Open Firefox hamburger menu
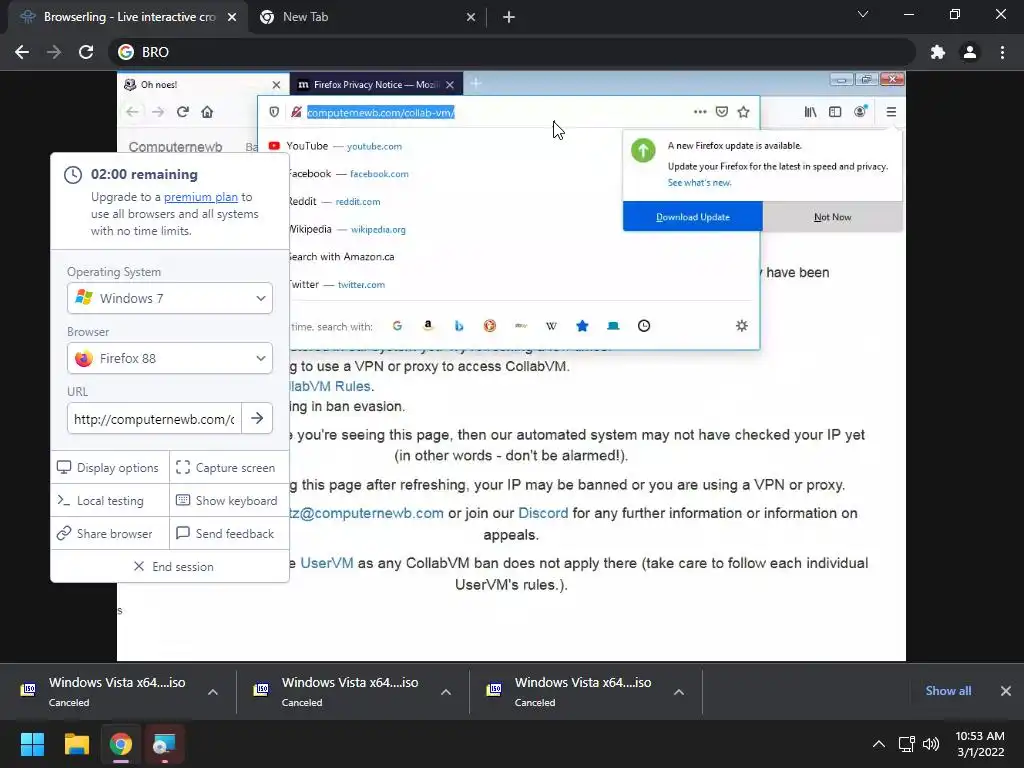Screen dimensions: 1024x768 [891, 112]
